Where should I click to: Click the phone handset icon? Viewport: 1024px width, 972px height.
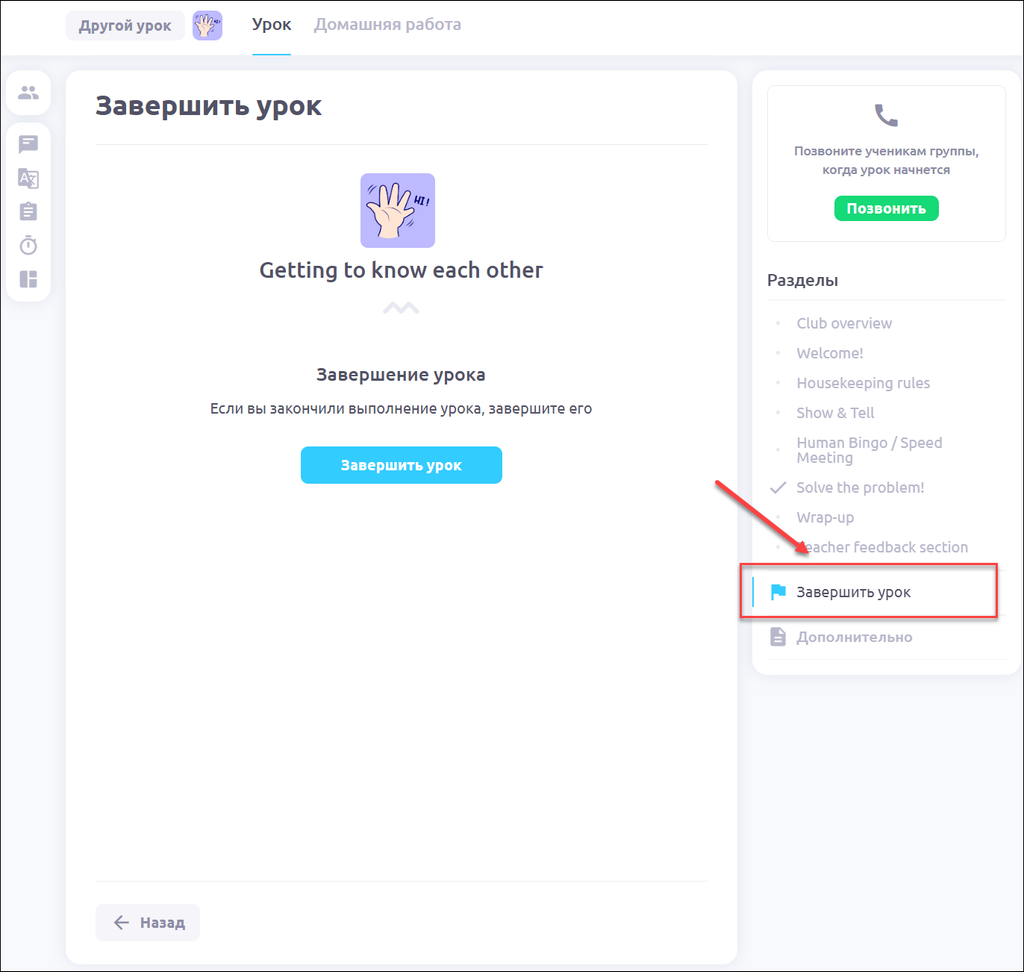886,116
